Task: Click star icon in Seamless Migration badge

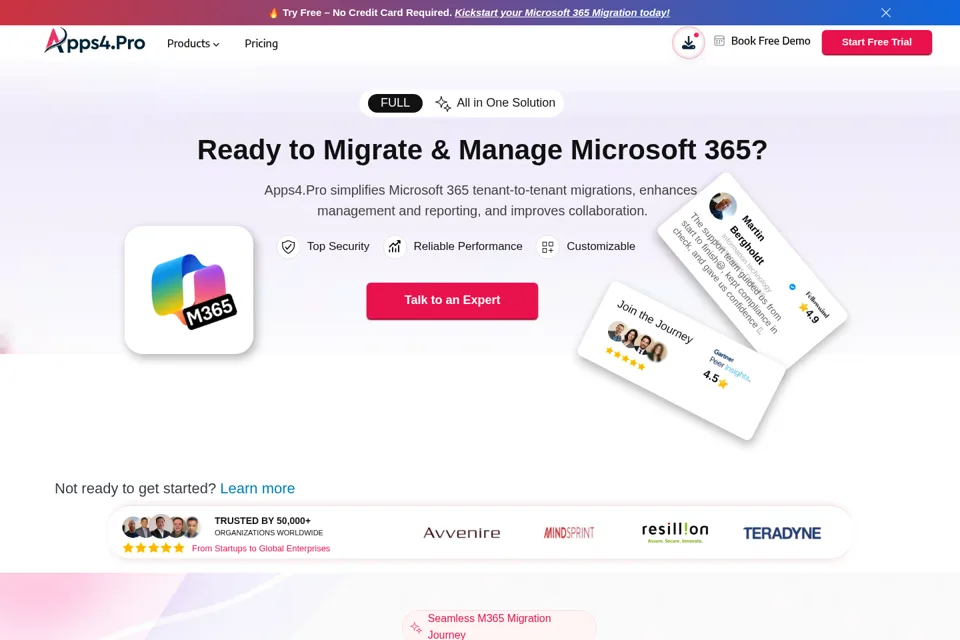Action: click(x=416, y=627)
